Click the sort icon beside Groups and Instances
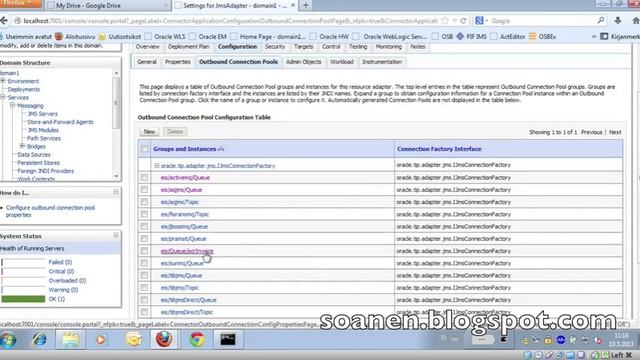This screenshot has width=640, height=360. pos(221,149)
